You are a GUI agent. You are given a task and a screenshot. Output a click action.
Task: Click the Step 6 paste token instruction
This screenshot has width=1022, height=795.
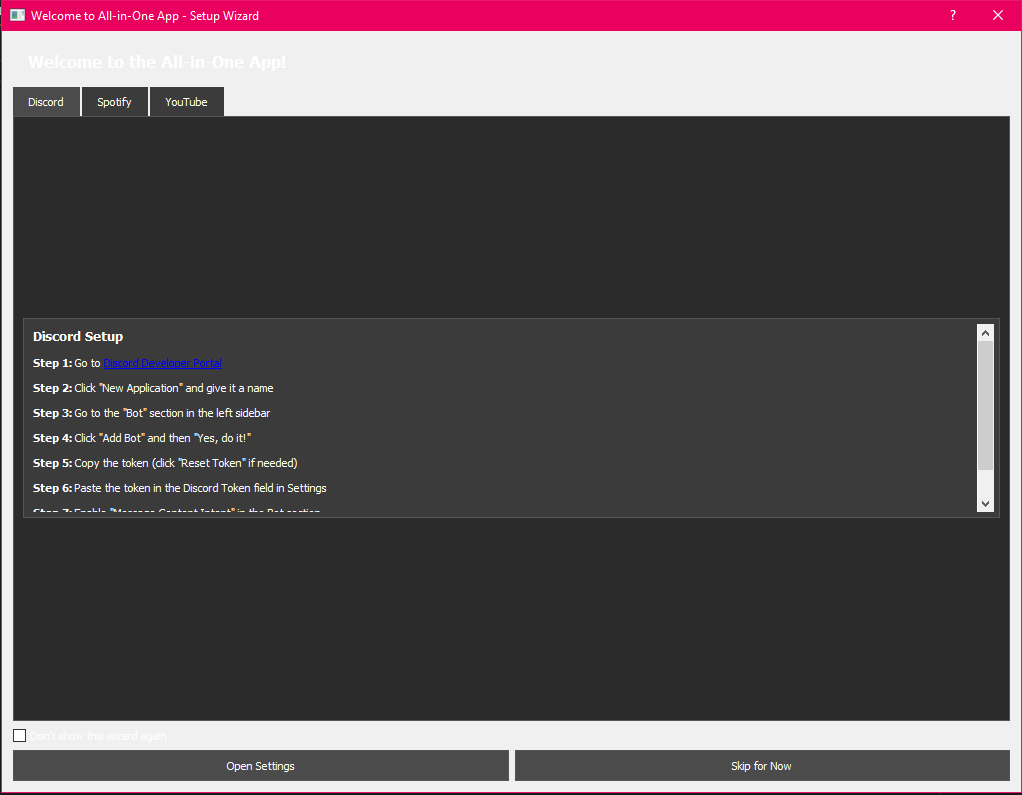180,488
